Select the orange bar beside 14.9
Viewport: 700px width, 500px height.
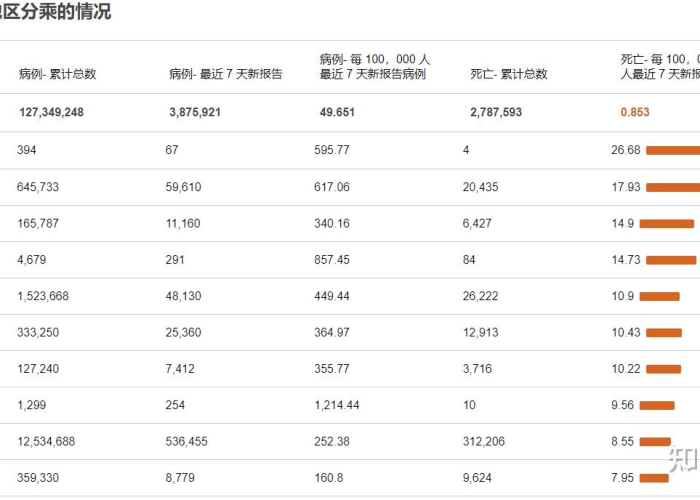[667, 224]
